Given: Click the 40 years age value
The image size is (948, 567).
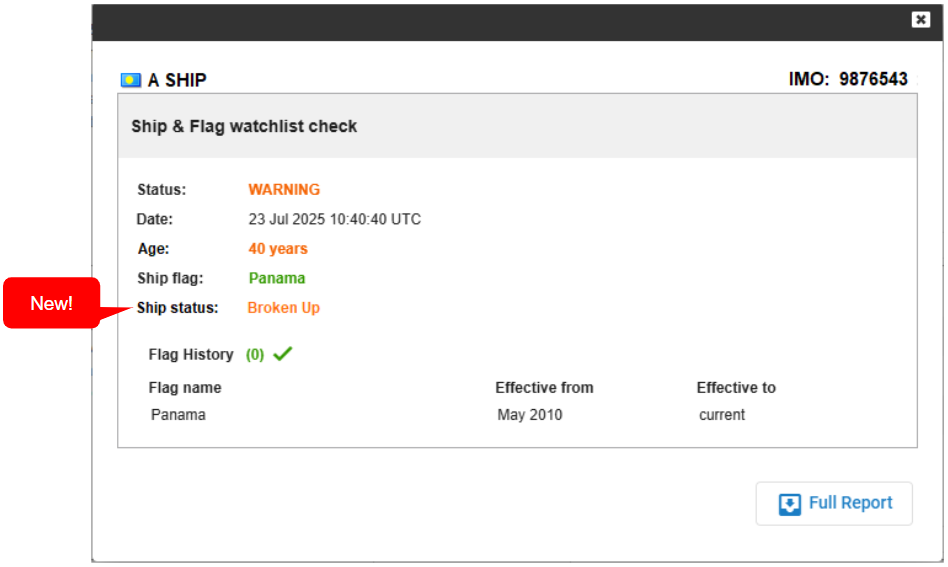Looking at the screenshot, I should pyautogui.click(x=278, y=249).
